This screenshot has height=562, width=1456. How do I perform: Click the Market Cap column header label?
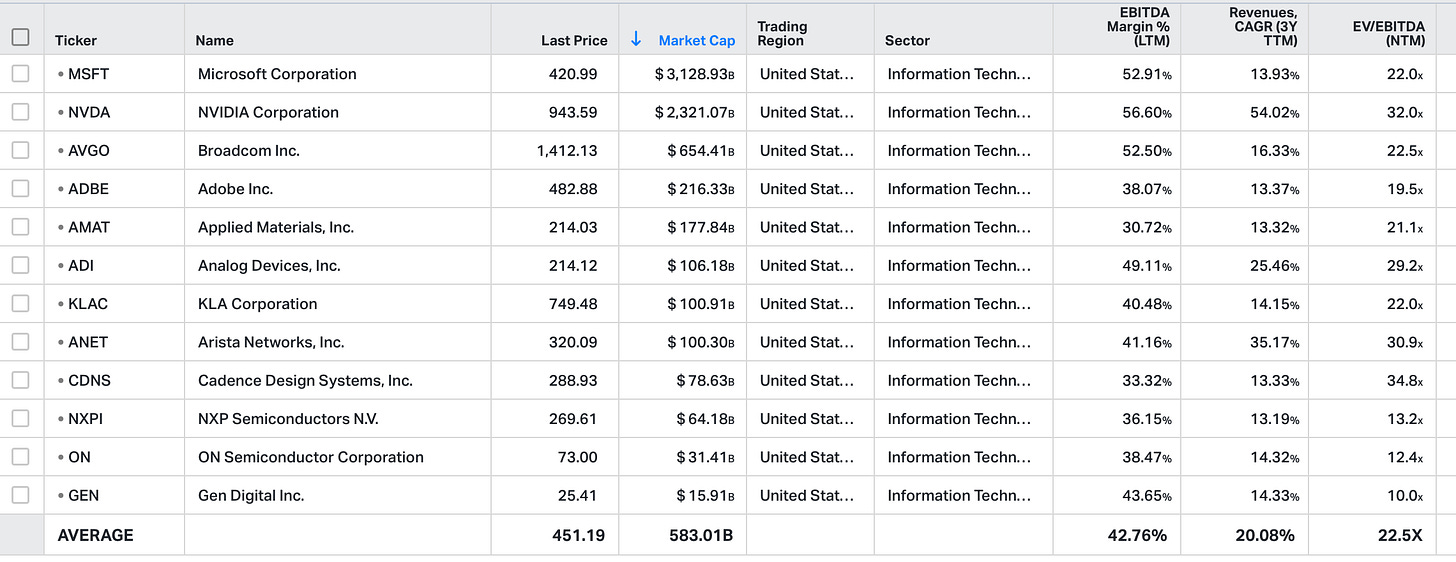point(697,40)
